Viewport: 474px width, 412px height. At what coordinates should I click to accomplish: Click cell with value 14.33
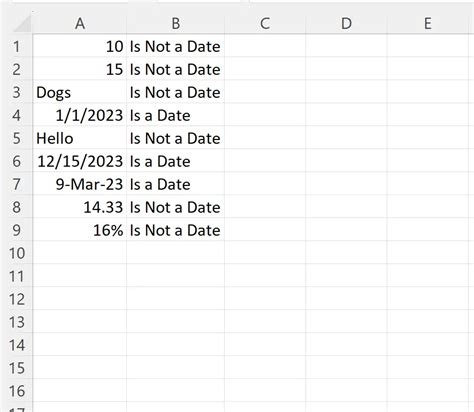80,207
